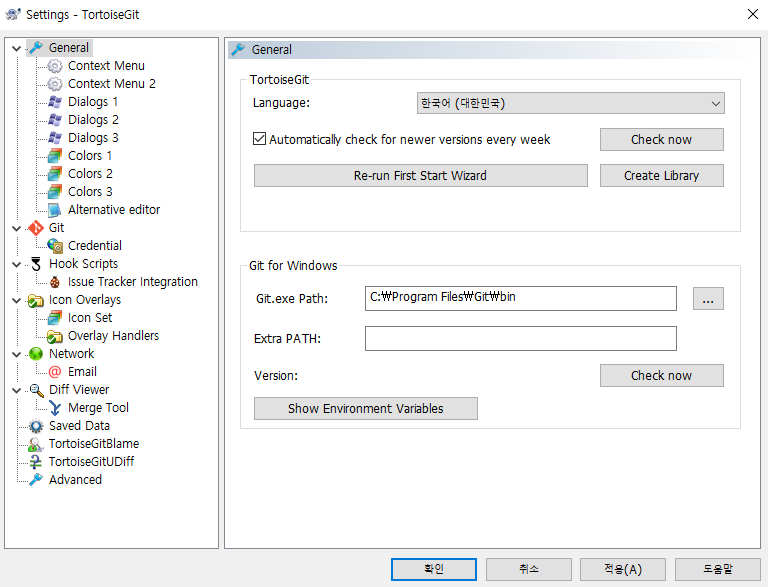Click the Extra PATH input field
Screen dimensions: 768x587
[x=521, y=339]
